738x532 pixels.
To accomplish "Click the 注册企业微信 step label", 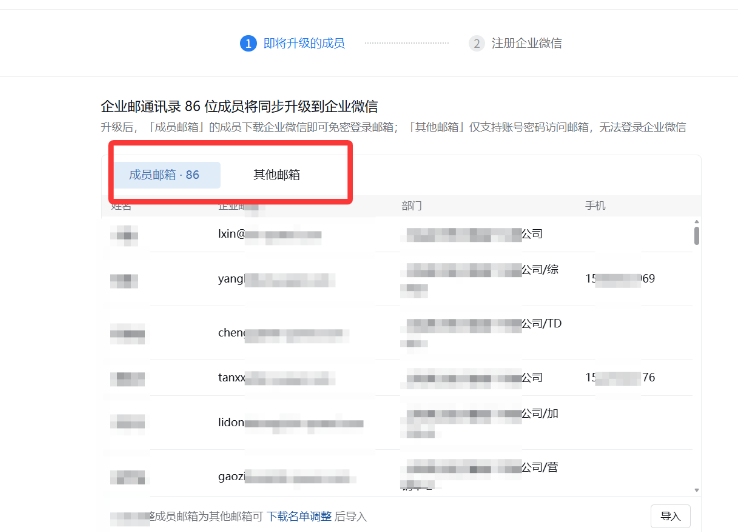I will click(x=526, y=43).
